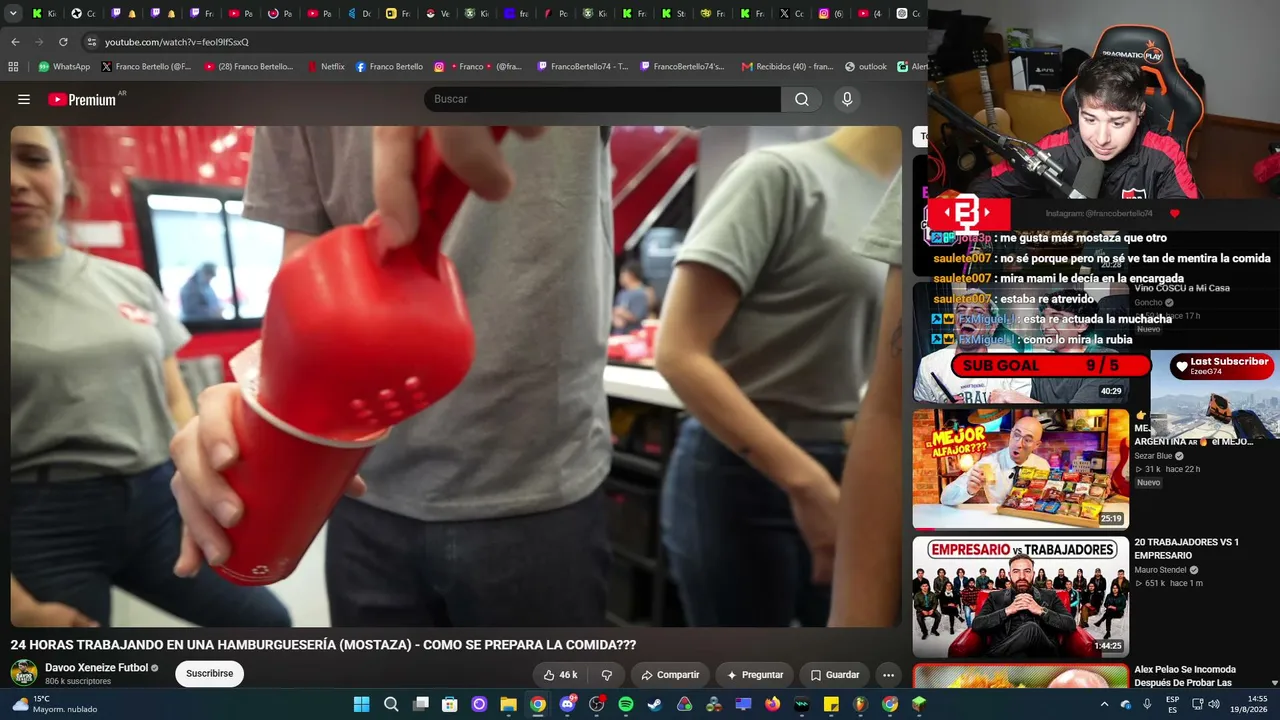Show hidden system tray icons chevron
Screen dimensions: 1280x720
(1104, 704)
